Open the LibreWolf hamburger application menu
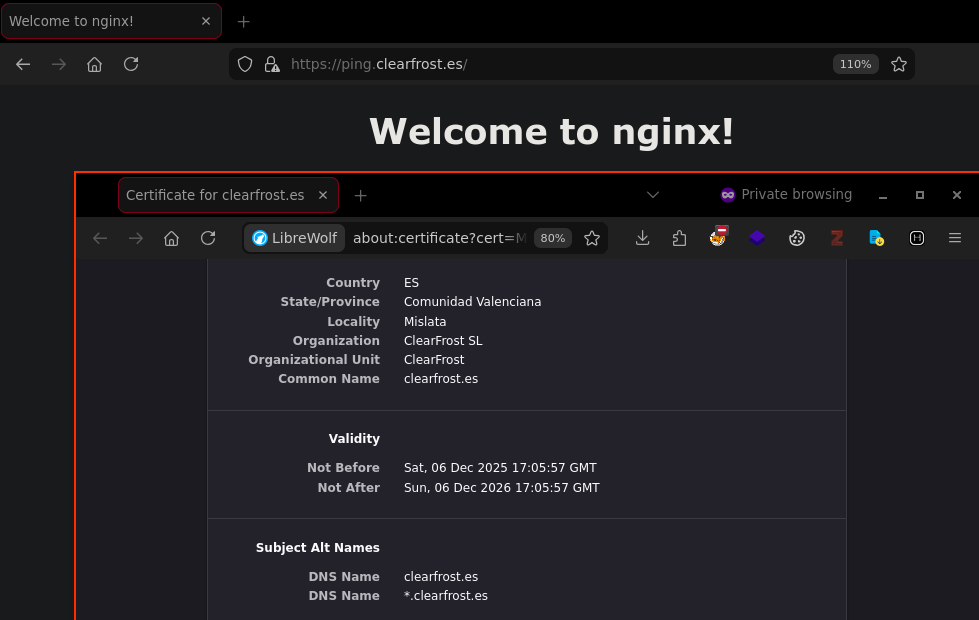Viewport: 979px width, 620px height. (955, 238)
